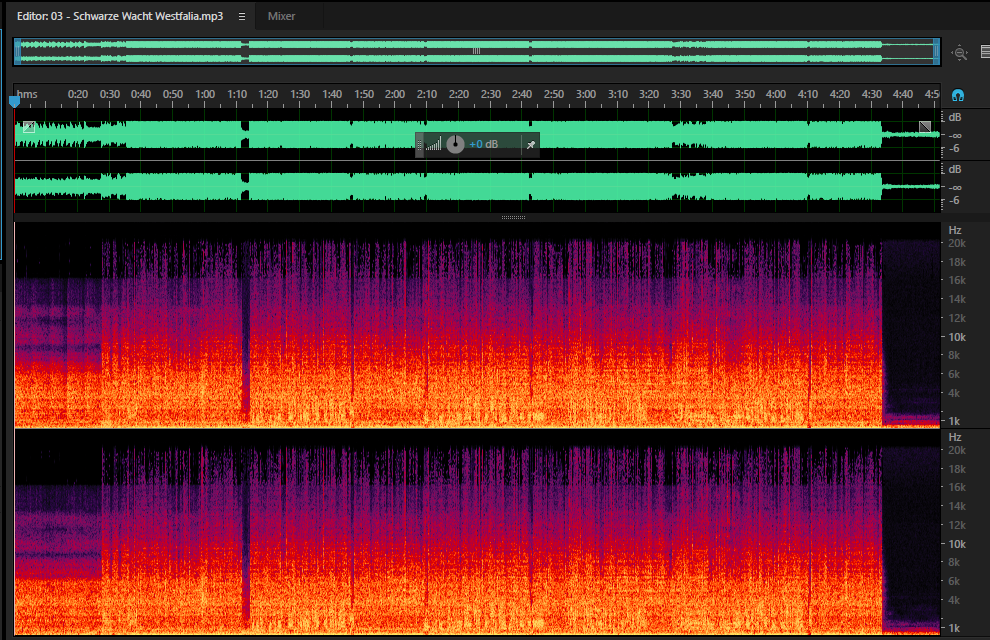Click the blue playhead marker on the timeline

pos(15,101)
